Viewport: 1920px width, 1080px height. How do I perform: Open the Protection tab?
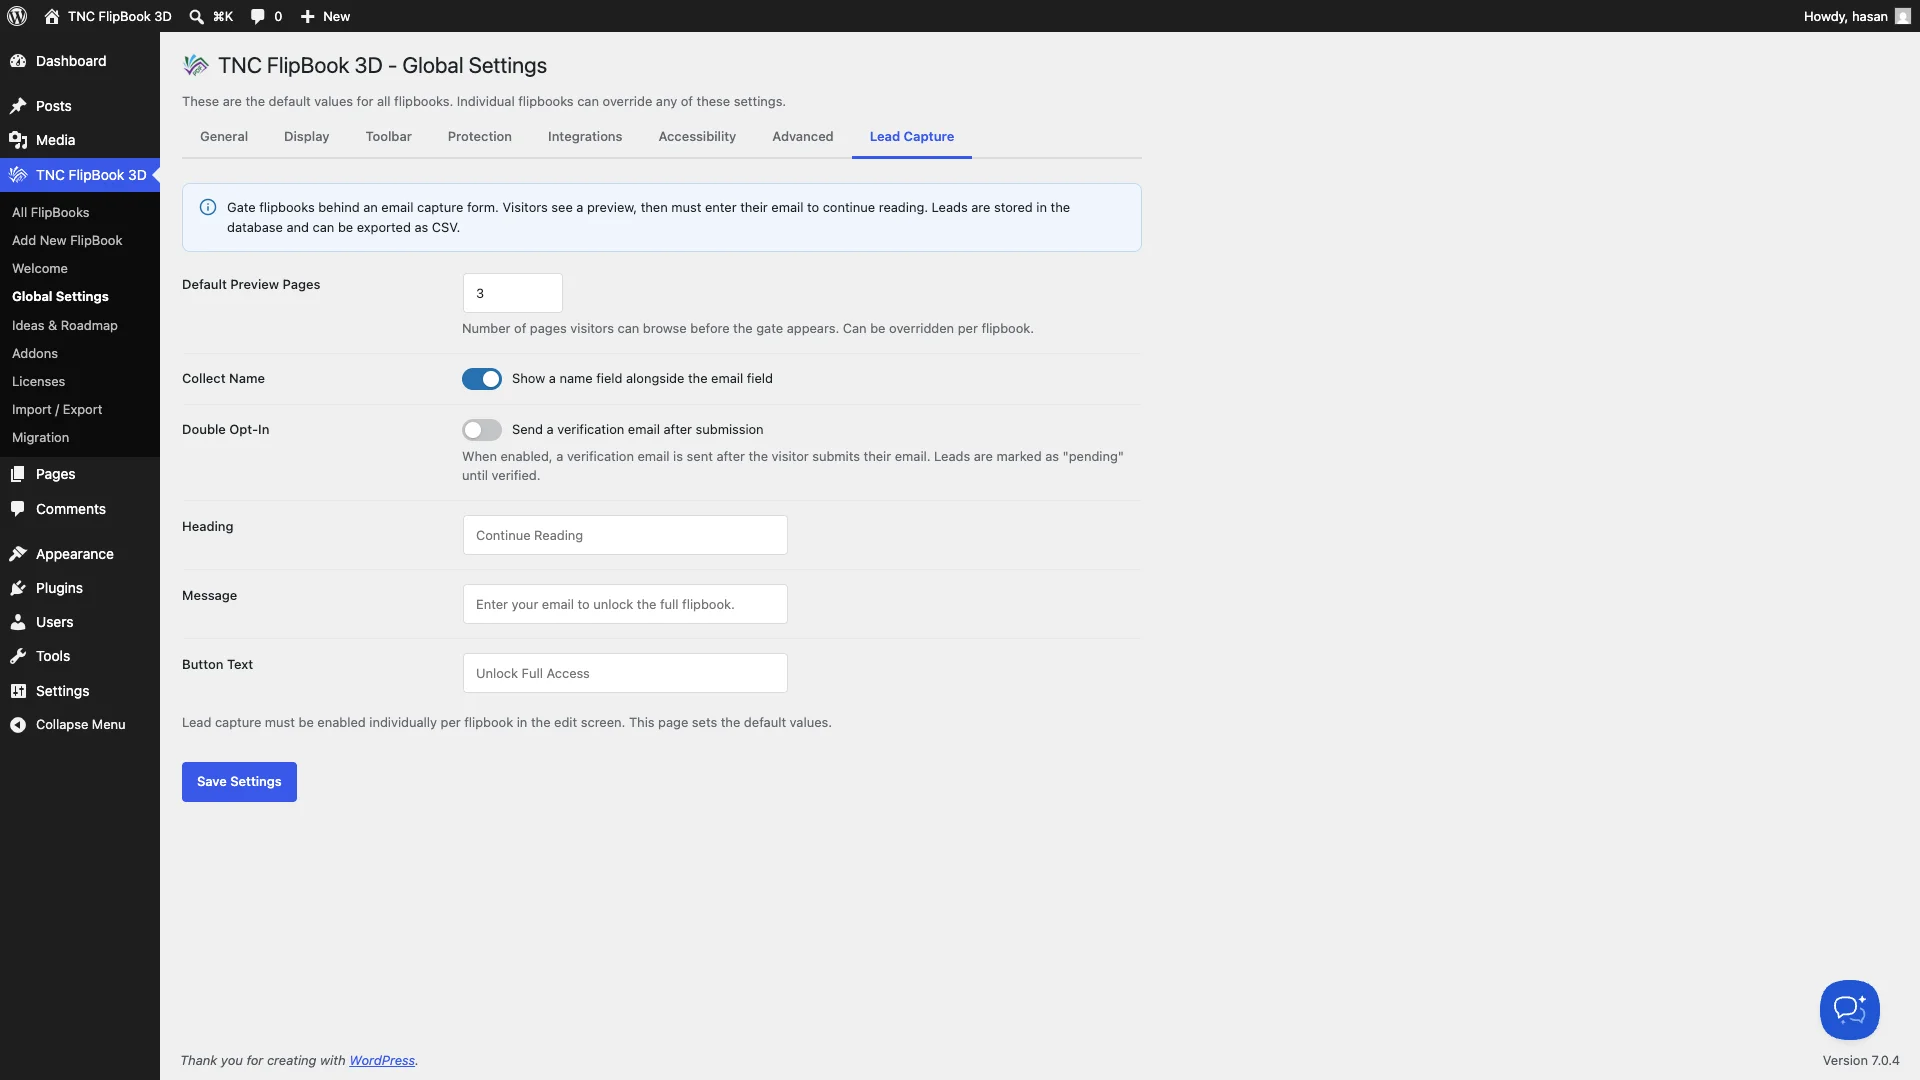[480, 137]
